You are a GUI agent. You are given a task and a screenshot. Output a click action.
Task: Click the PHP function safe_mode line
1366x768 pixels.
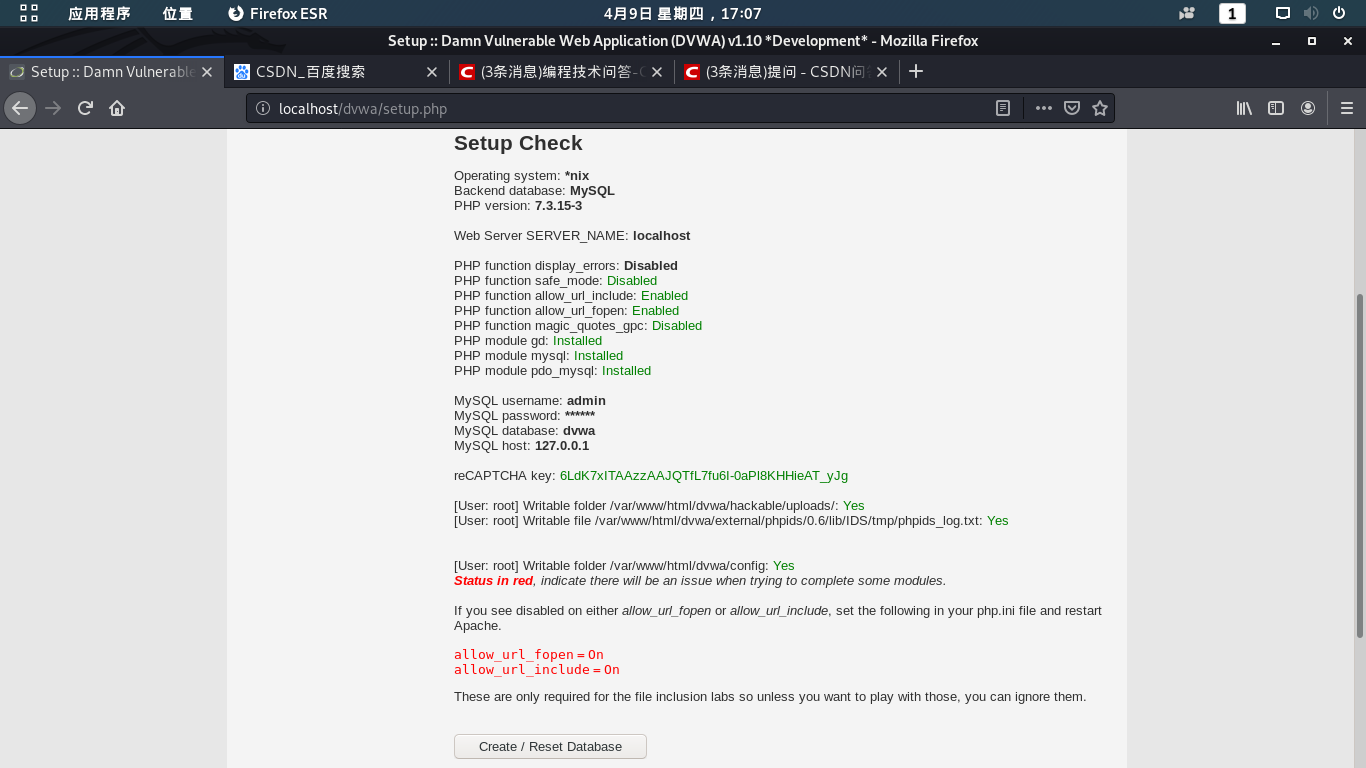click(555, 281)
